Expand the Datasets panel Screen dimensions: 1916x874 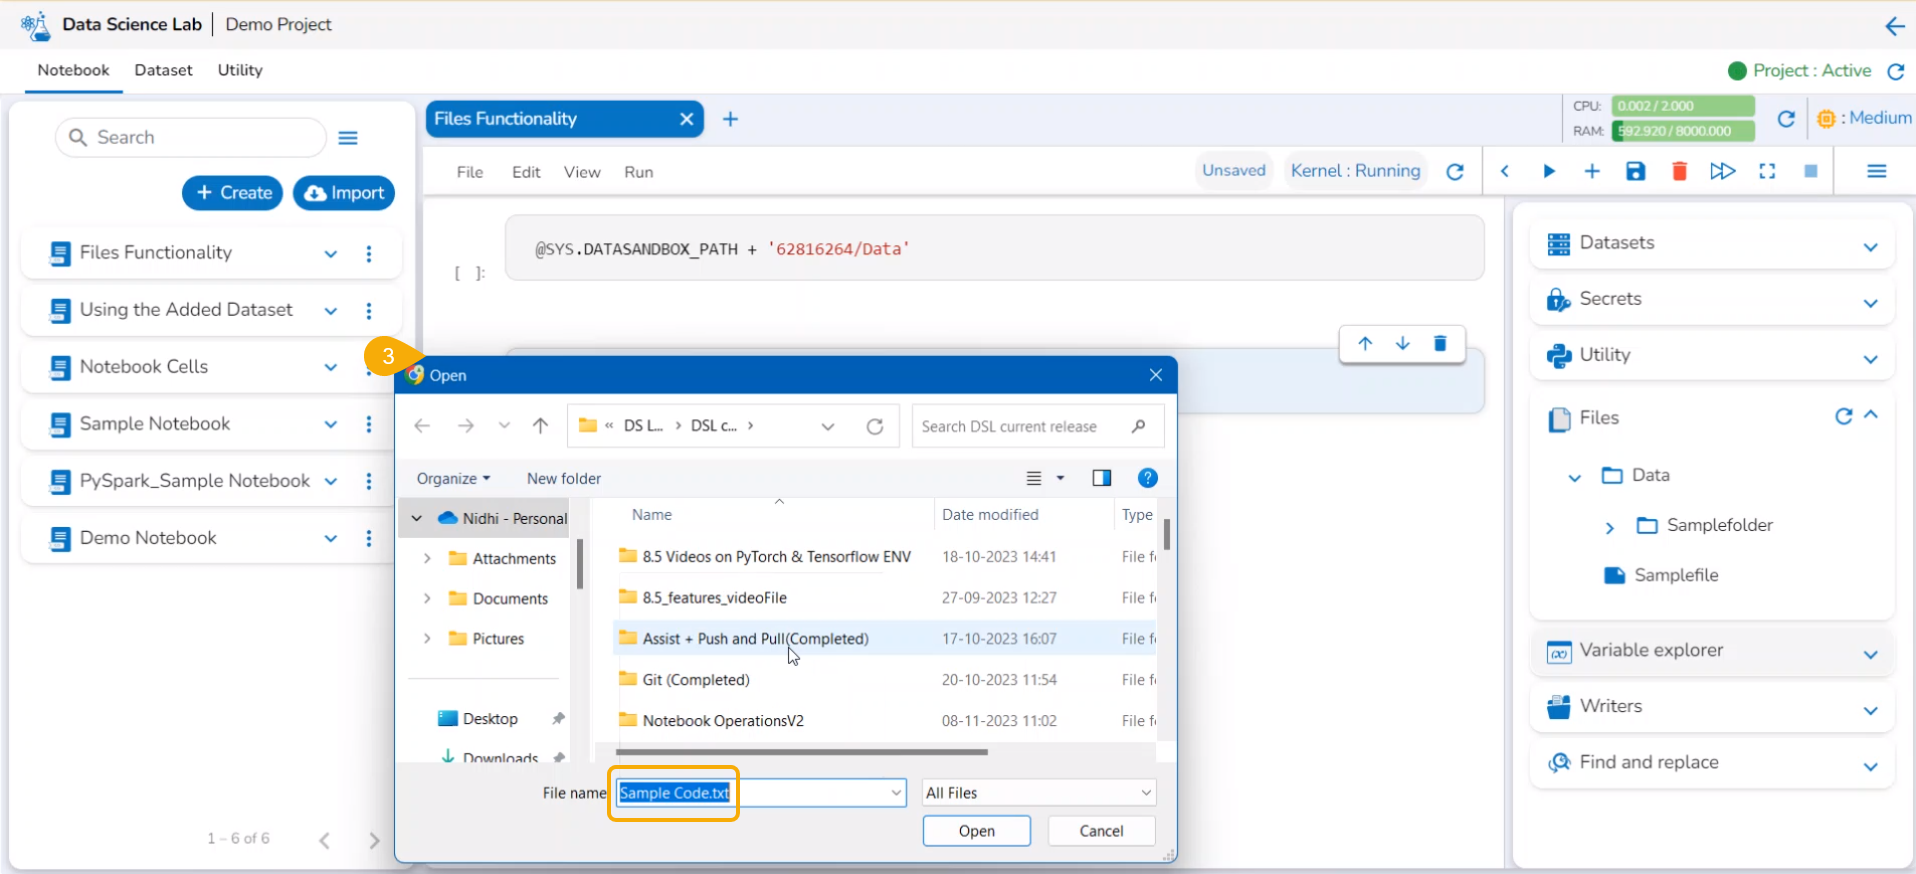[1870, 246]
